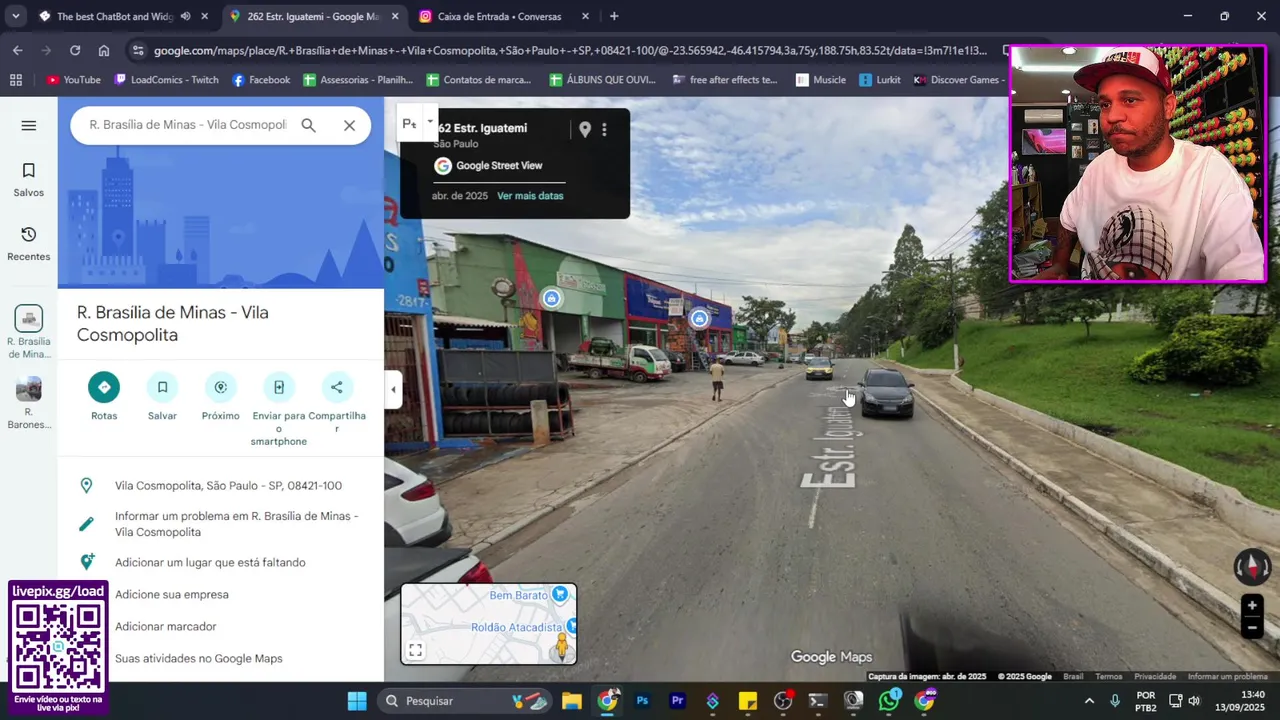Open the Google Maps hamburger menu
Screen dimensions: 1280x720
28,125
